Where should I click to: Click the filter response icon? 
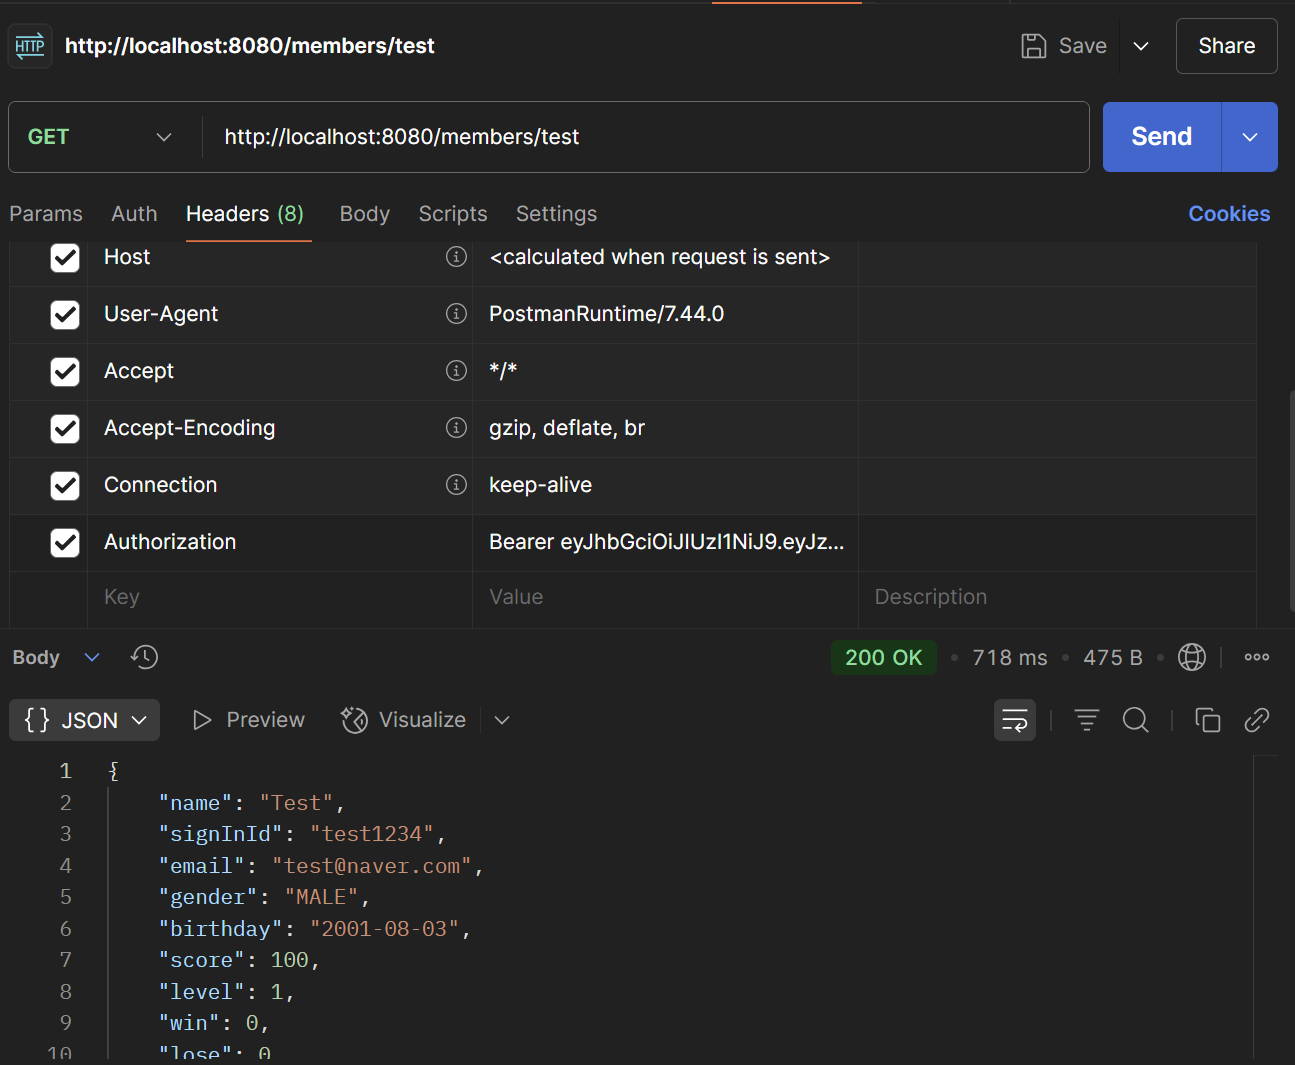point(1087,720)
